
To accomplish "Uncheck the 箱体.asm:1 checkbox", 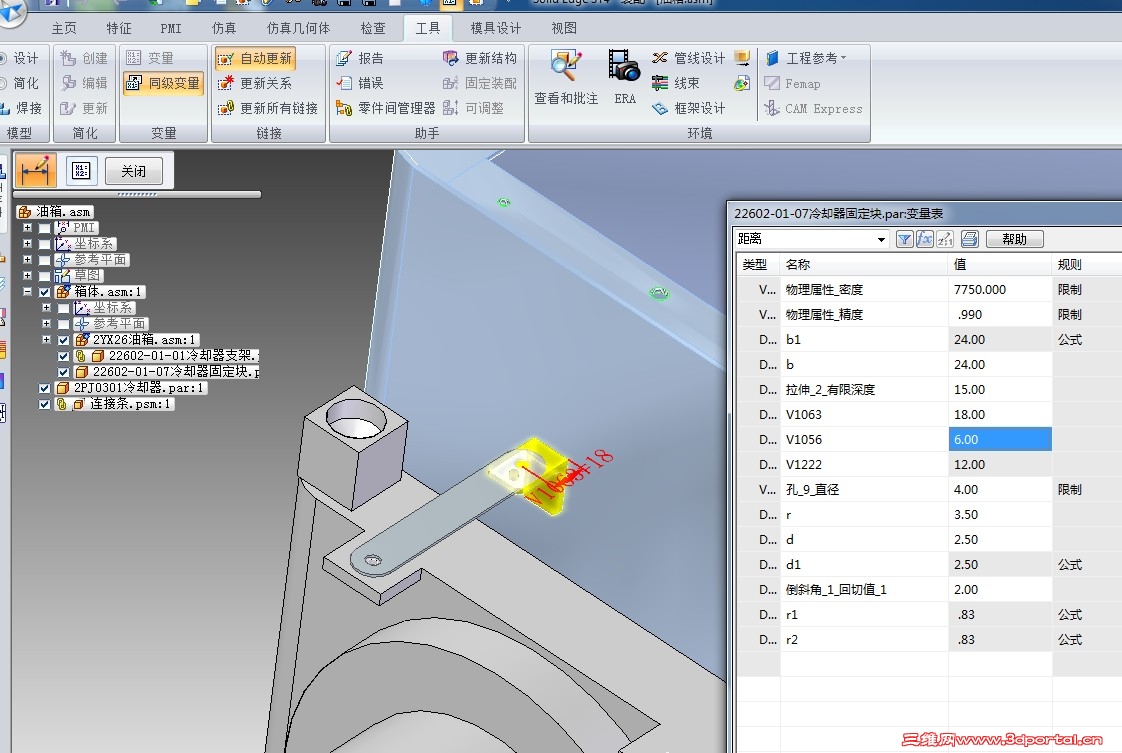I will point(44,292).
